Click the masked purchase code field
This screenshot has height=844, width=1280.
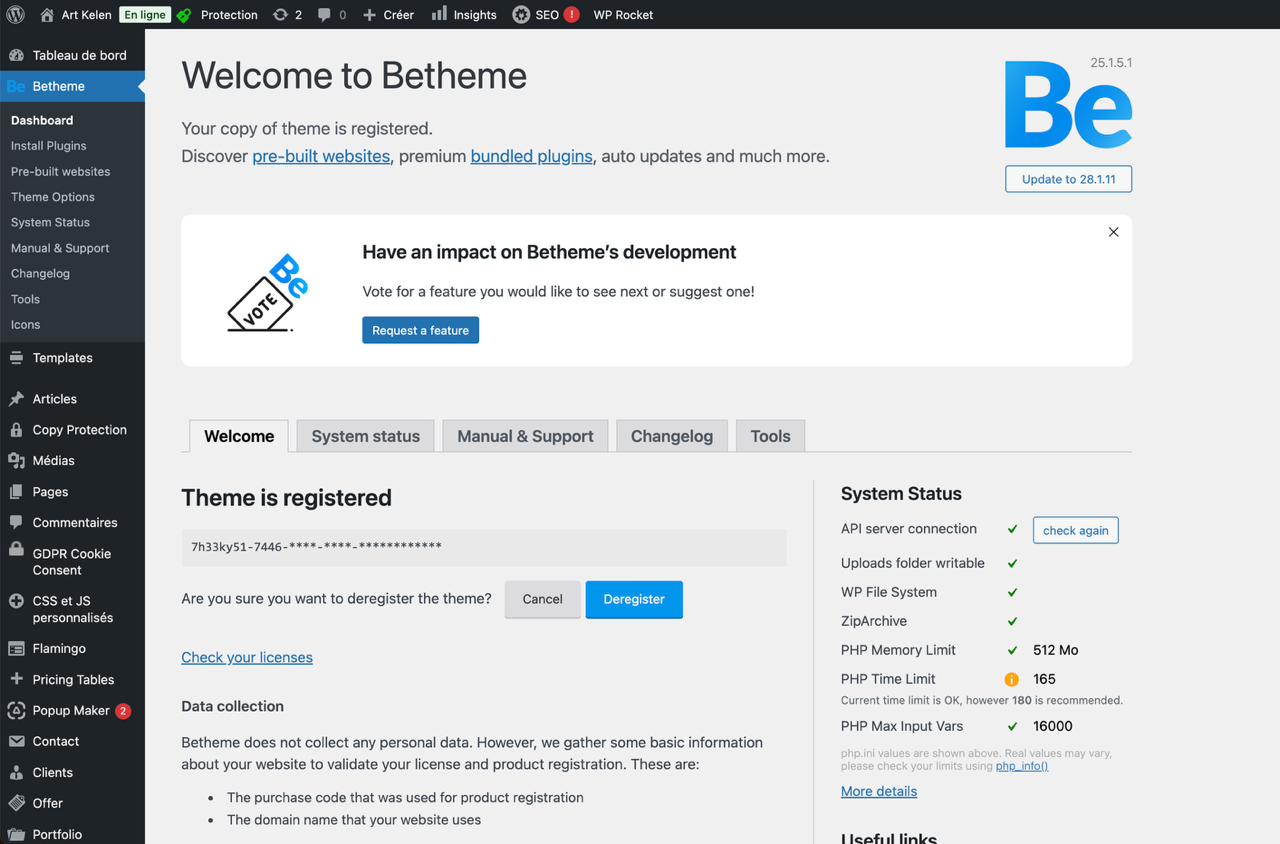click(484, 547)
